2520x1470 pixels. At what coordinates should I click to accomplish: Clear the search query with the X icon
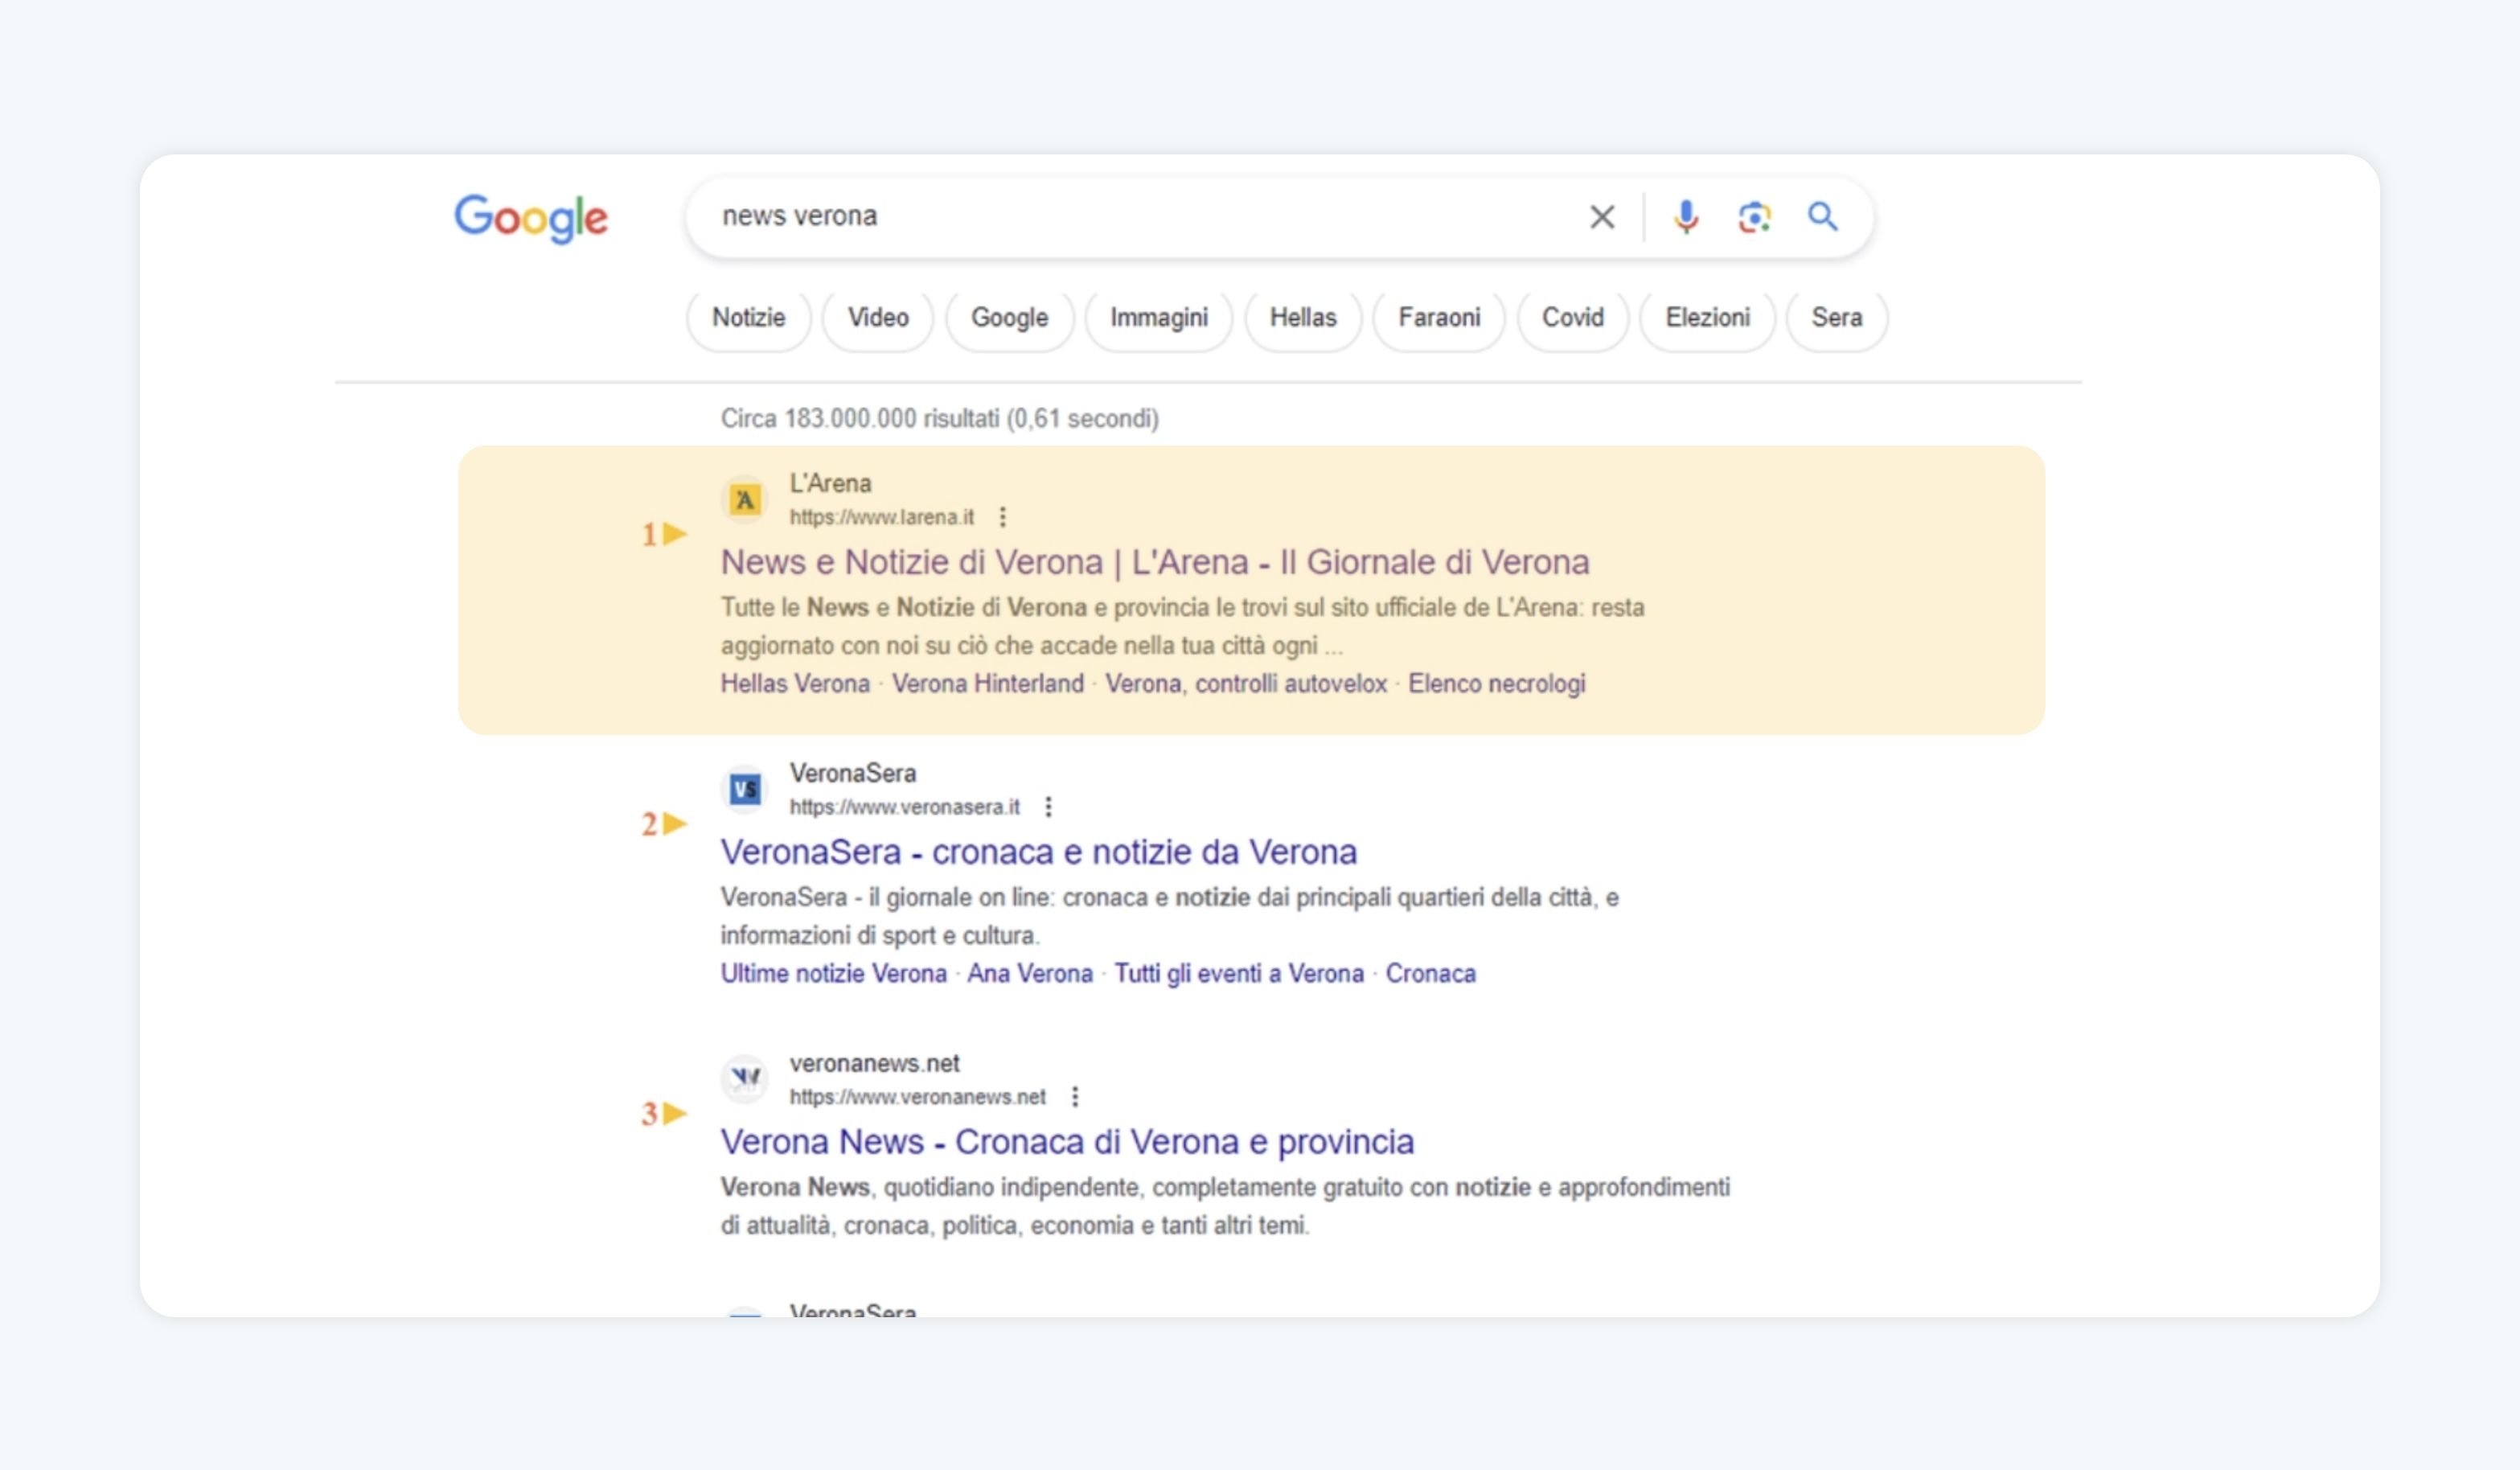click(1602, 217)
